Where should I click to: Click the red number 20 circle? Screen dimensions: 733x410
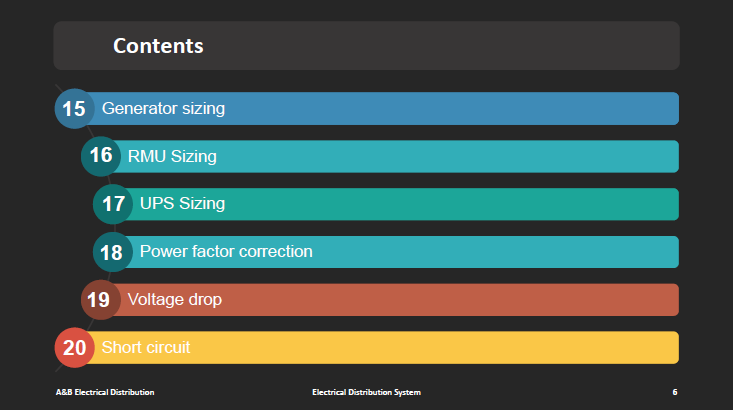pos(75,347)
